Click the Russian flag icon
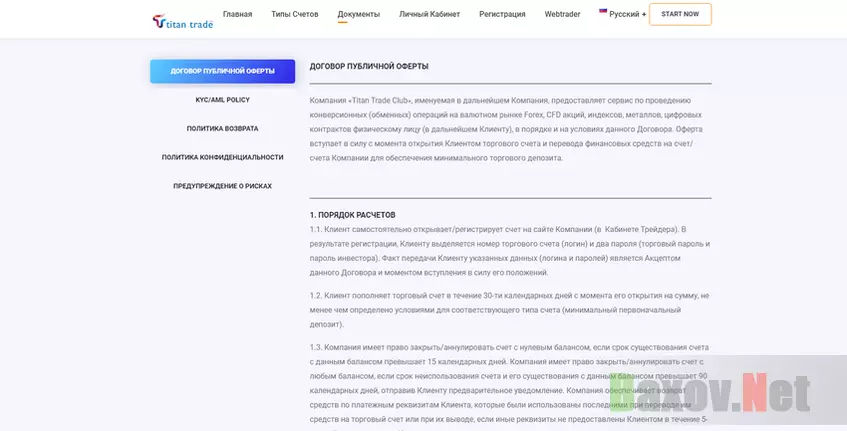Viewport: 847px width, 431px height. 603,11
